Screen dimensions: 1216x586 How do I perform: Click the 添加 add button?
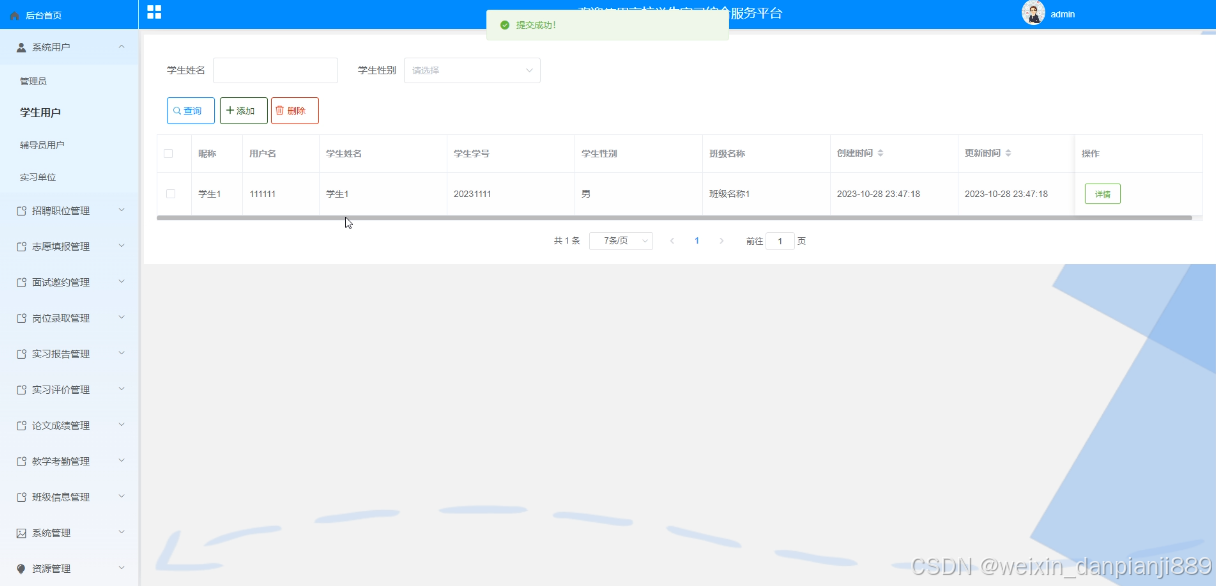[x=243, y=111]
